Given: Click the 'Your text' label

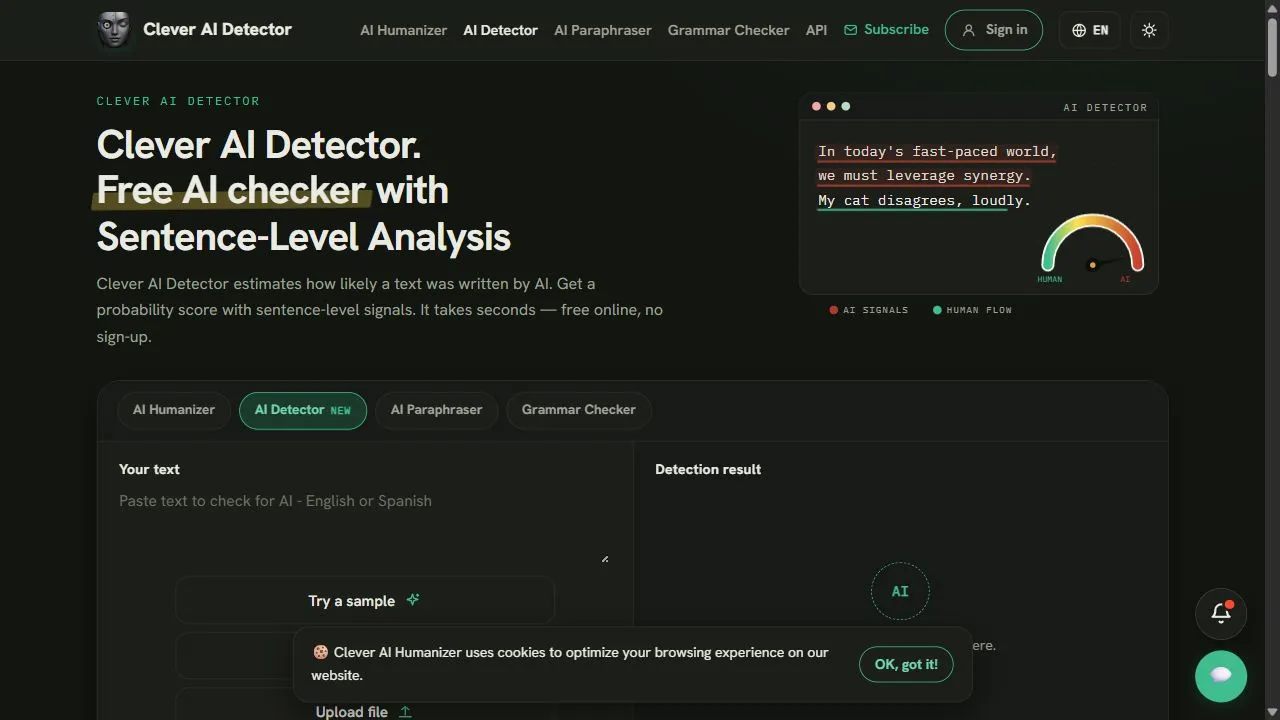Looking at the screenshot, I should click(x=149, y=469).
